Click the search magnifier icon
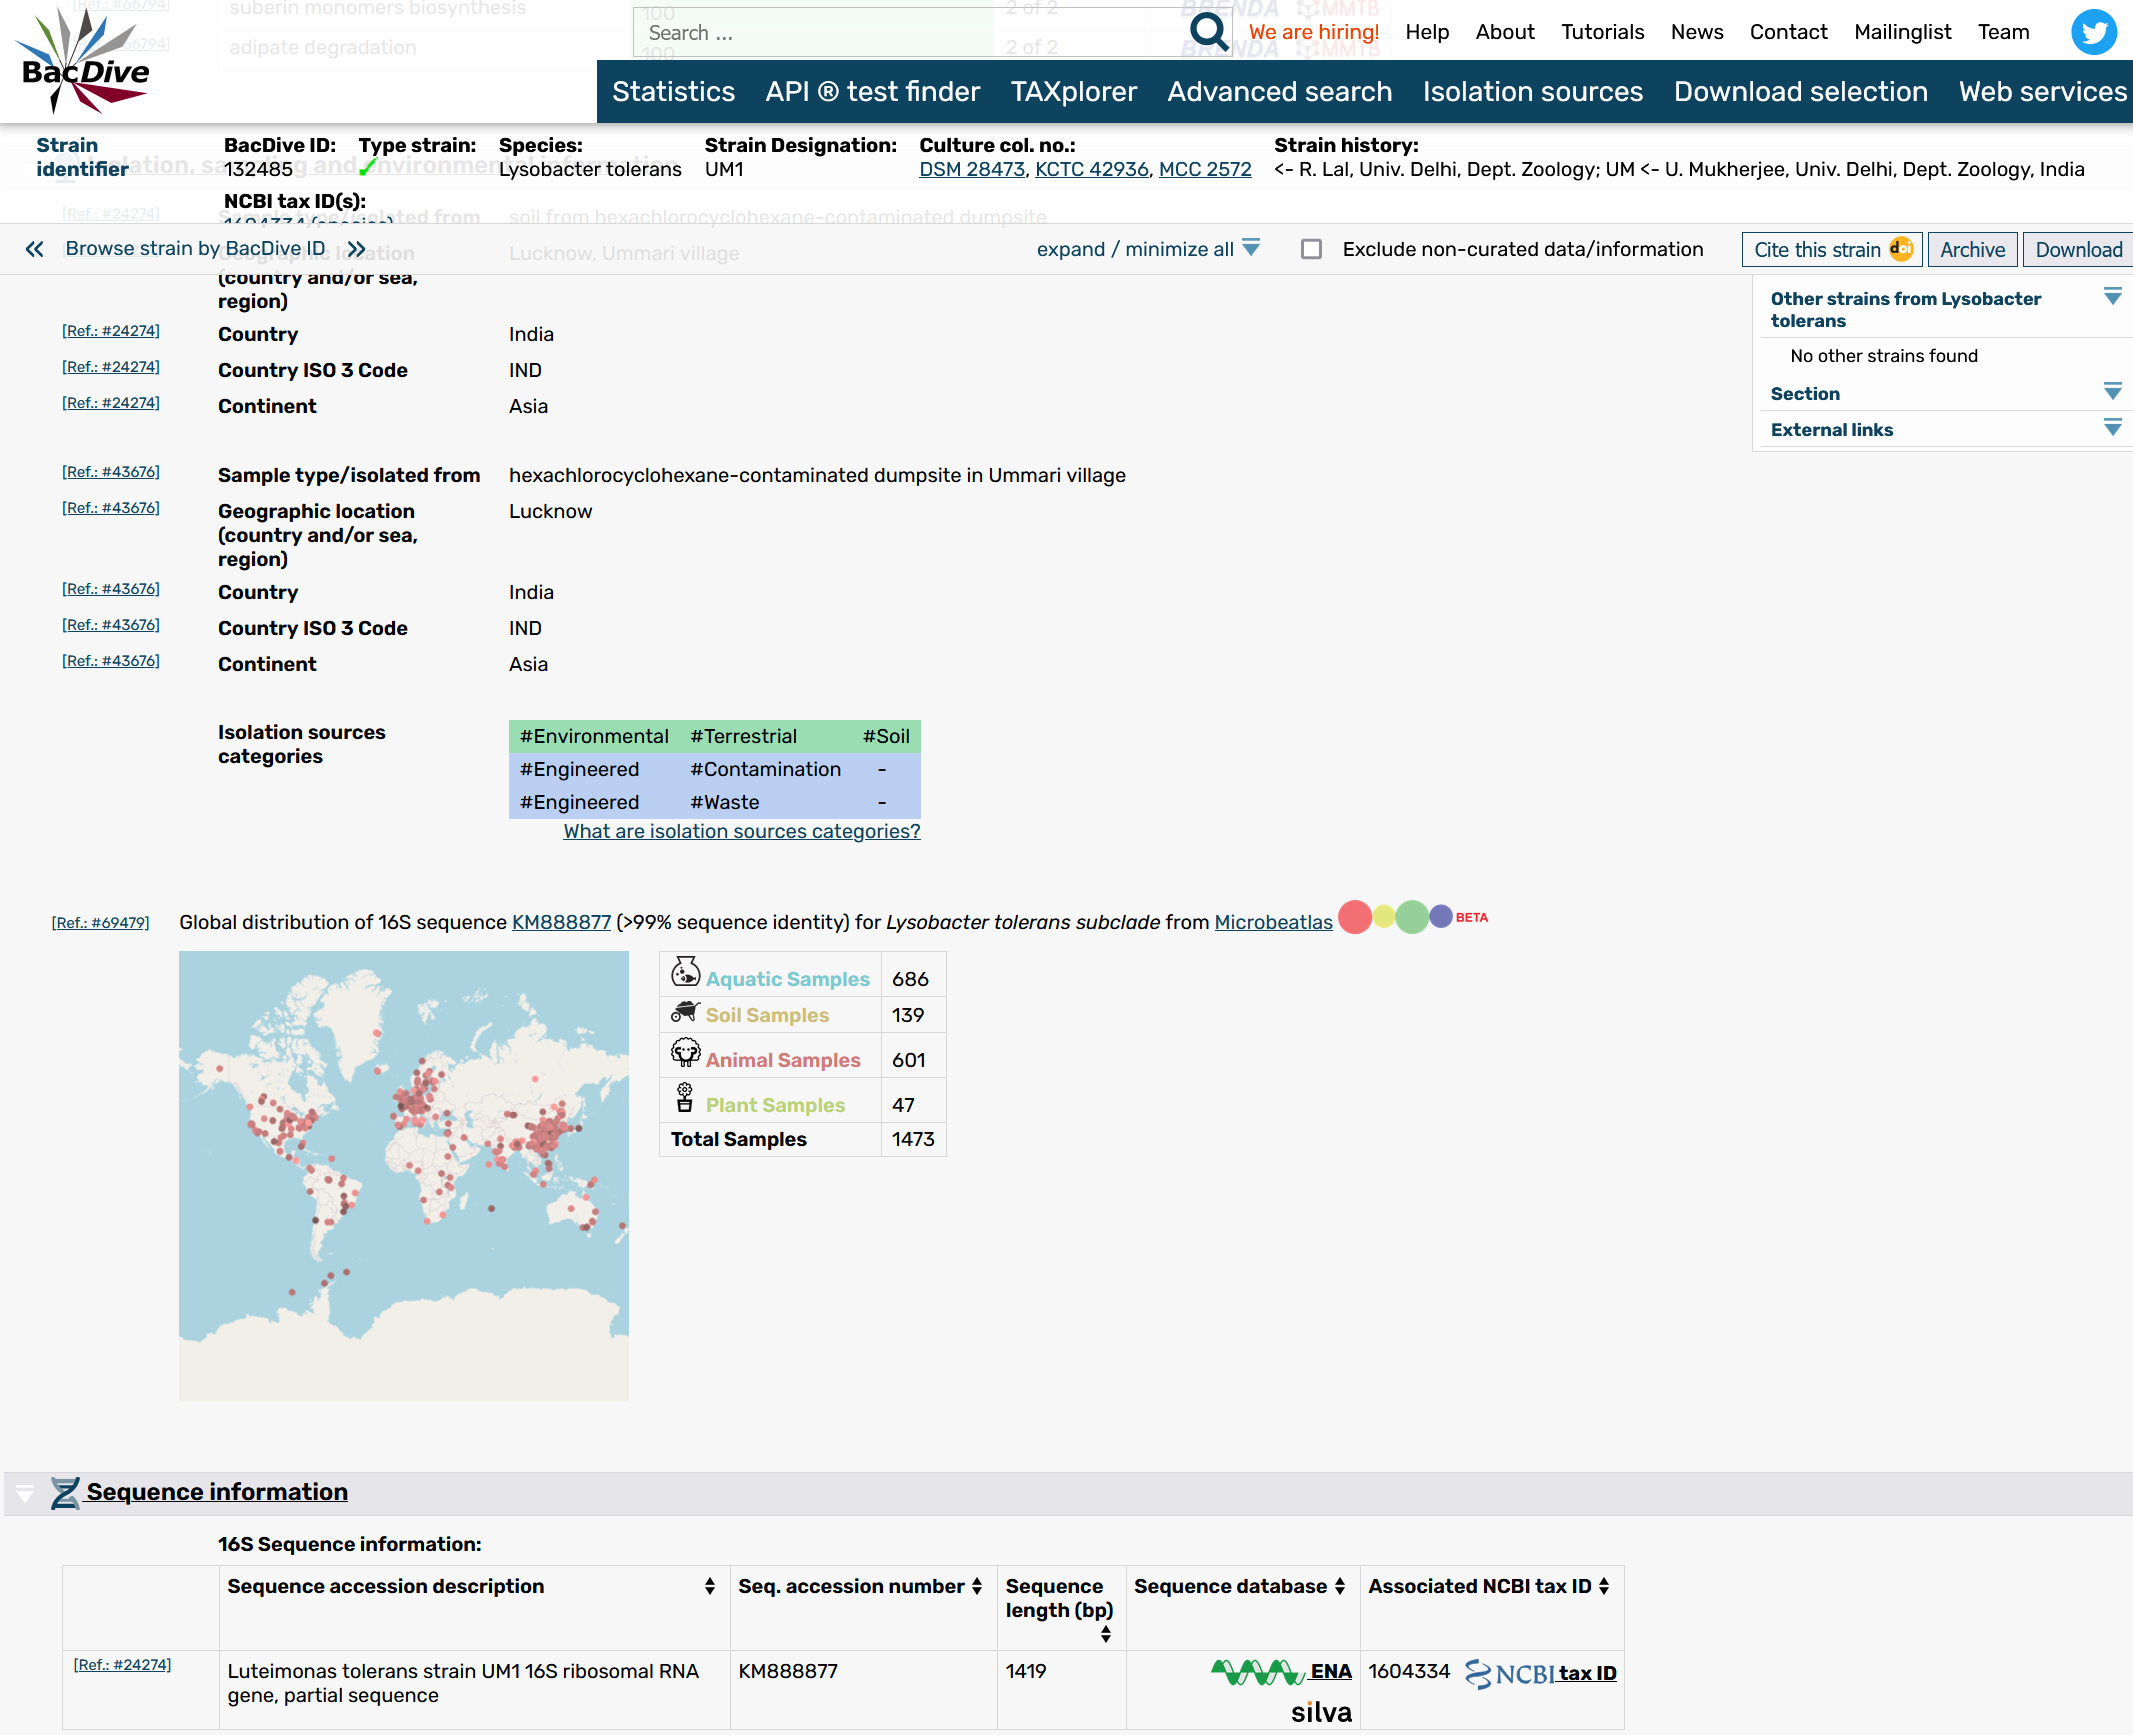The width and height of the screenshot is (2133, 1735). click(1209, 32)
